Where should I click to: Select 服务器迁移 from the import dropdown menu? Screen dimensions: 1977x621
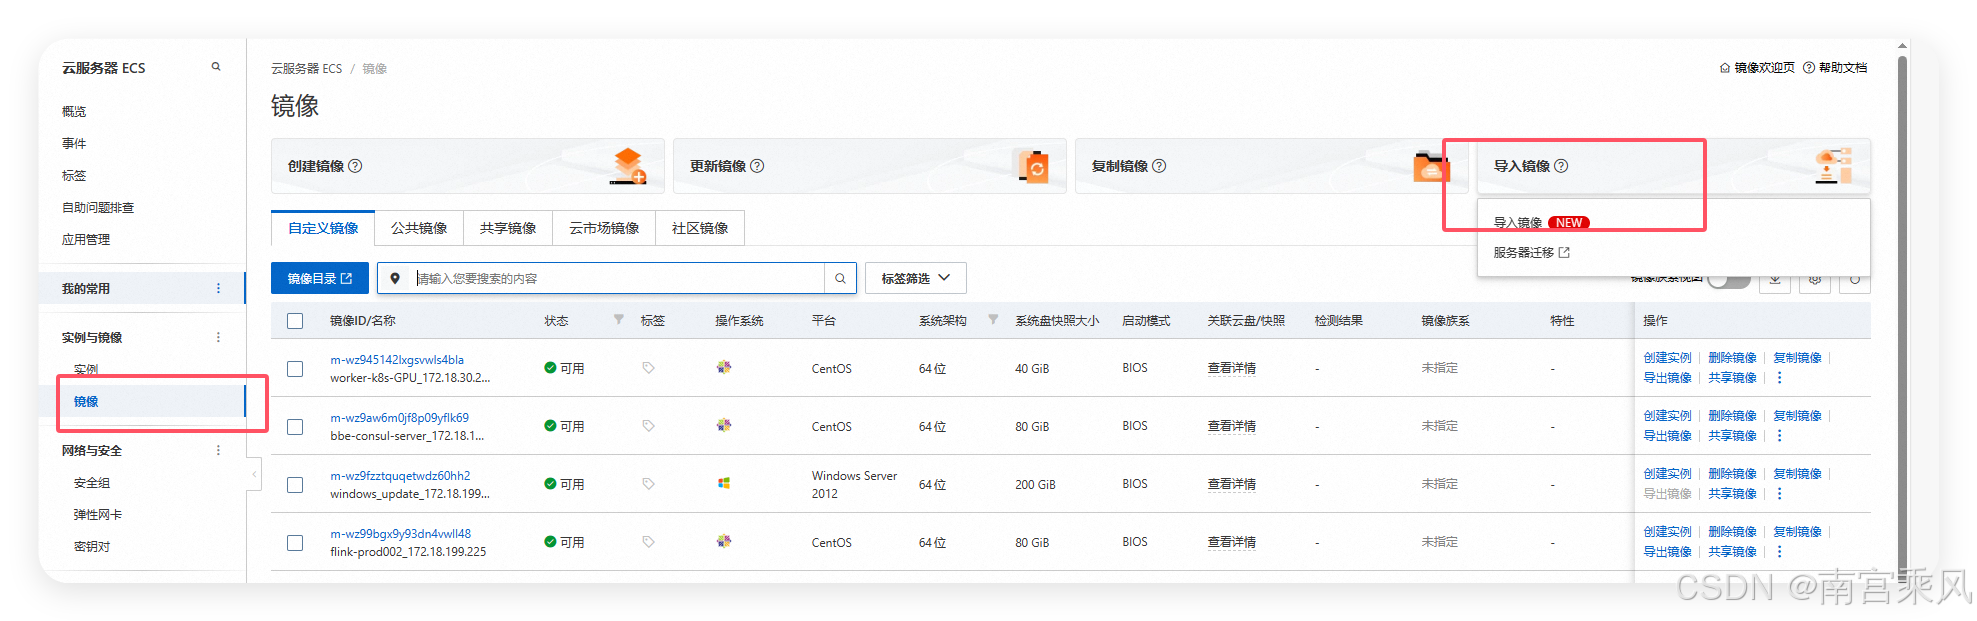point(1531,253)
